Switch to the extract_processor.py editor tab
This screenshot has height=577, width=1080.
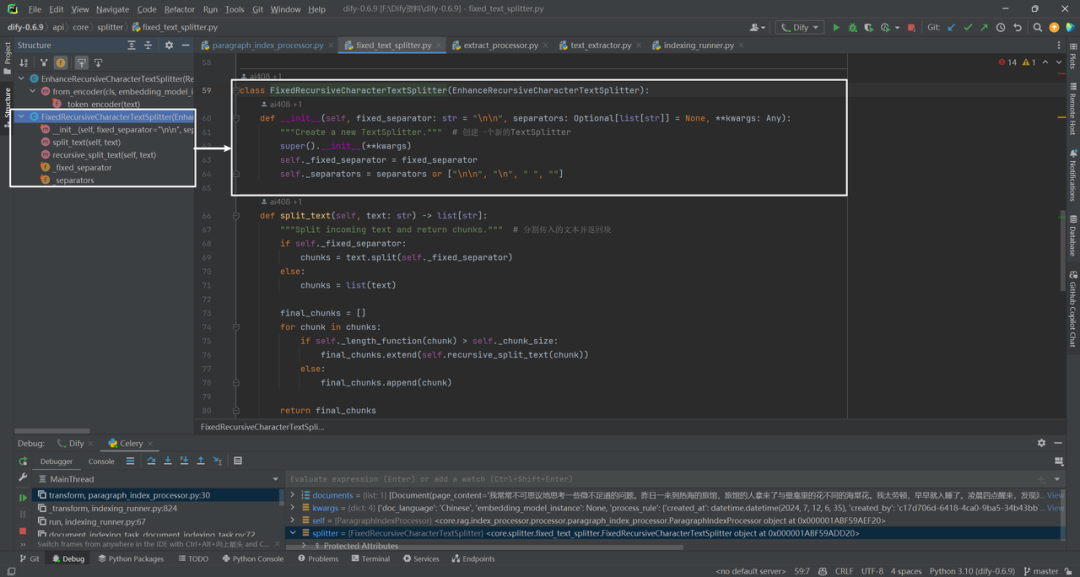click(500, 45)
